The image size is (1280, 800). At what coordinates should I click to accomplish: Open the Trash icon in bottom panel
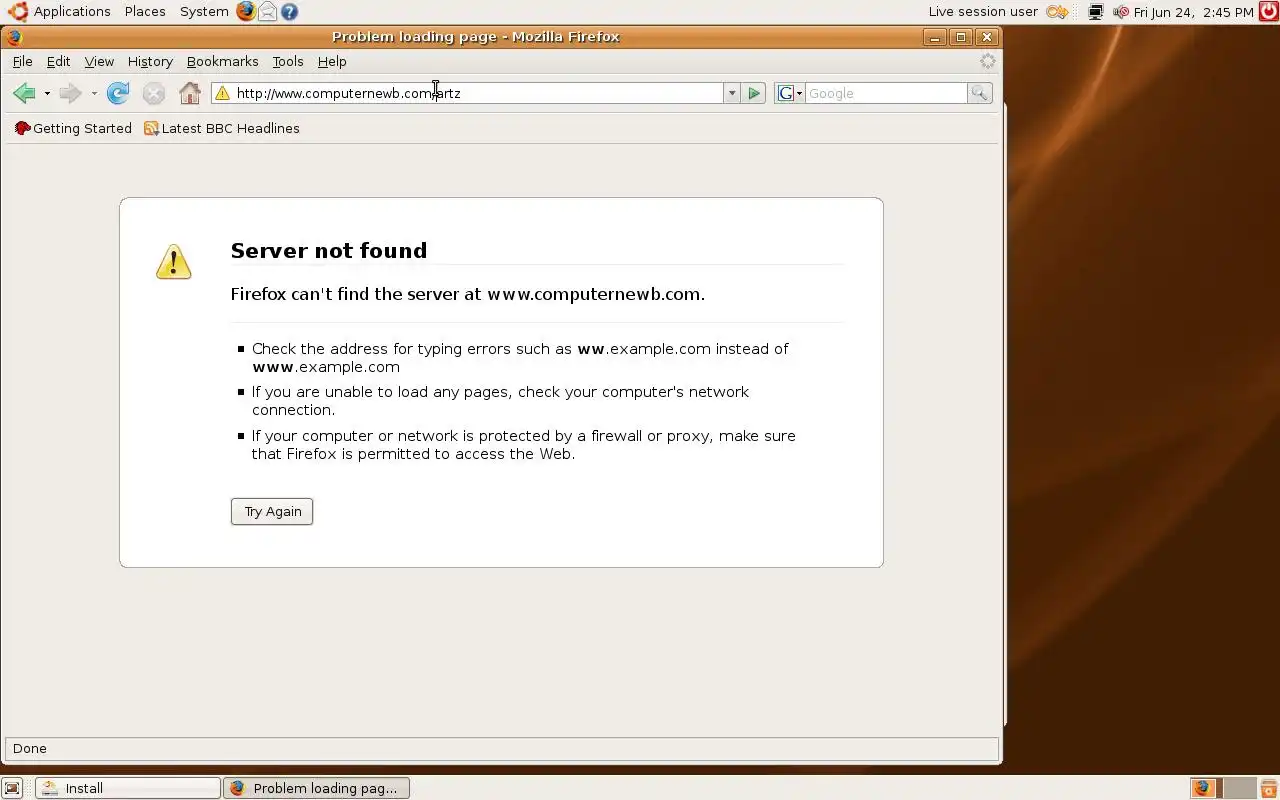click(x=1268, y=788)
